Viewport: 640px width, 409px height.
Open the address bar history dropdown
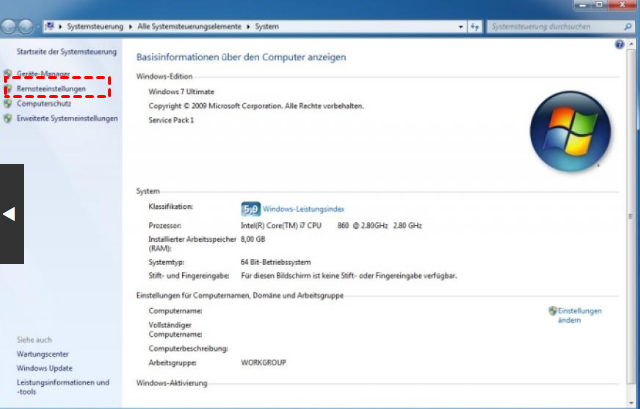coord(461,27)
